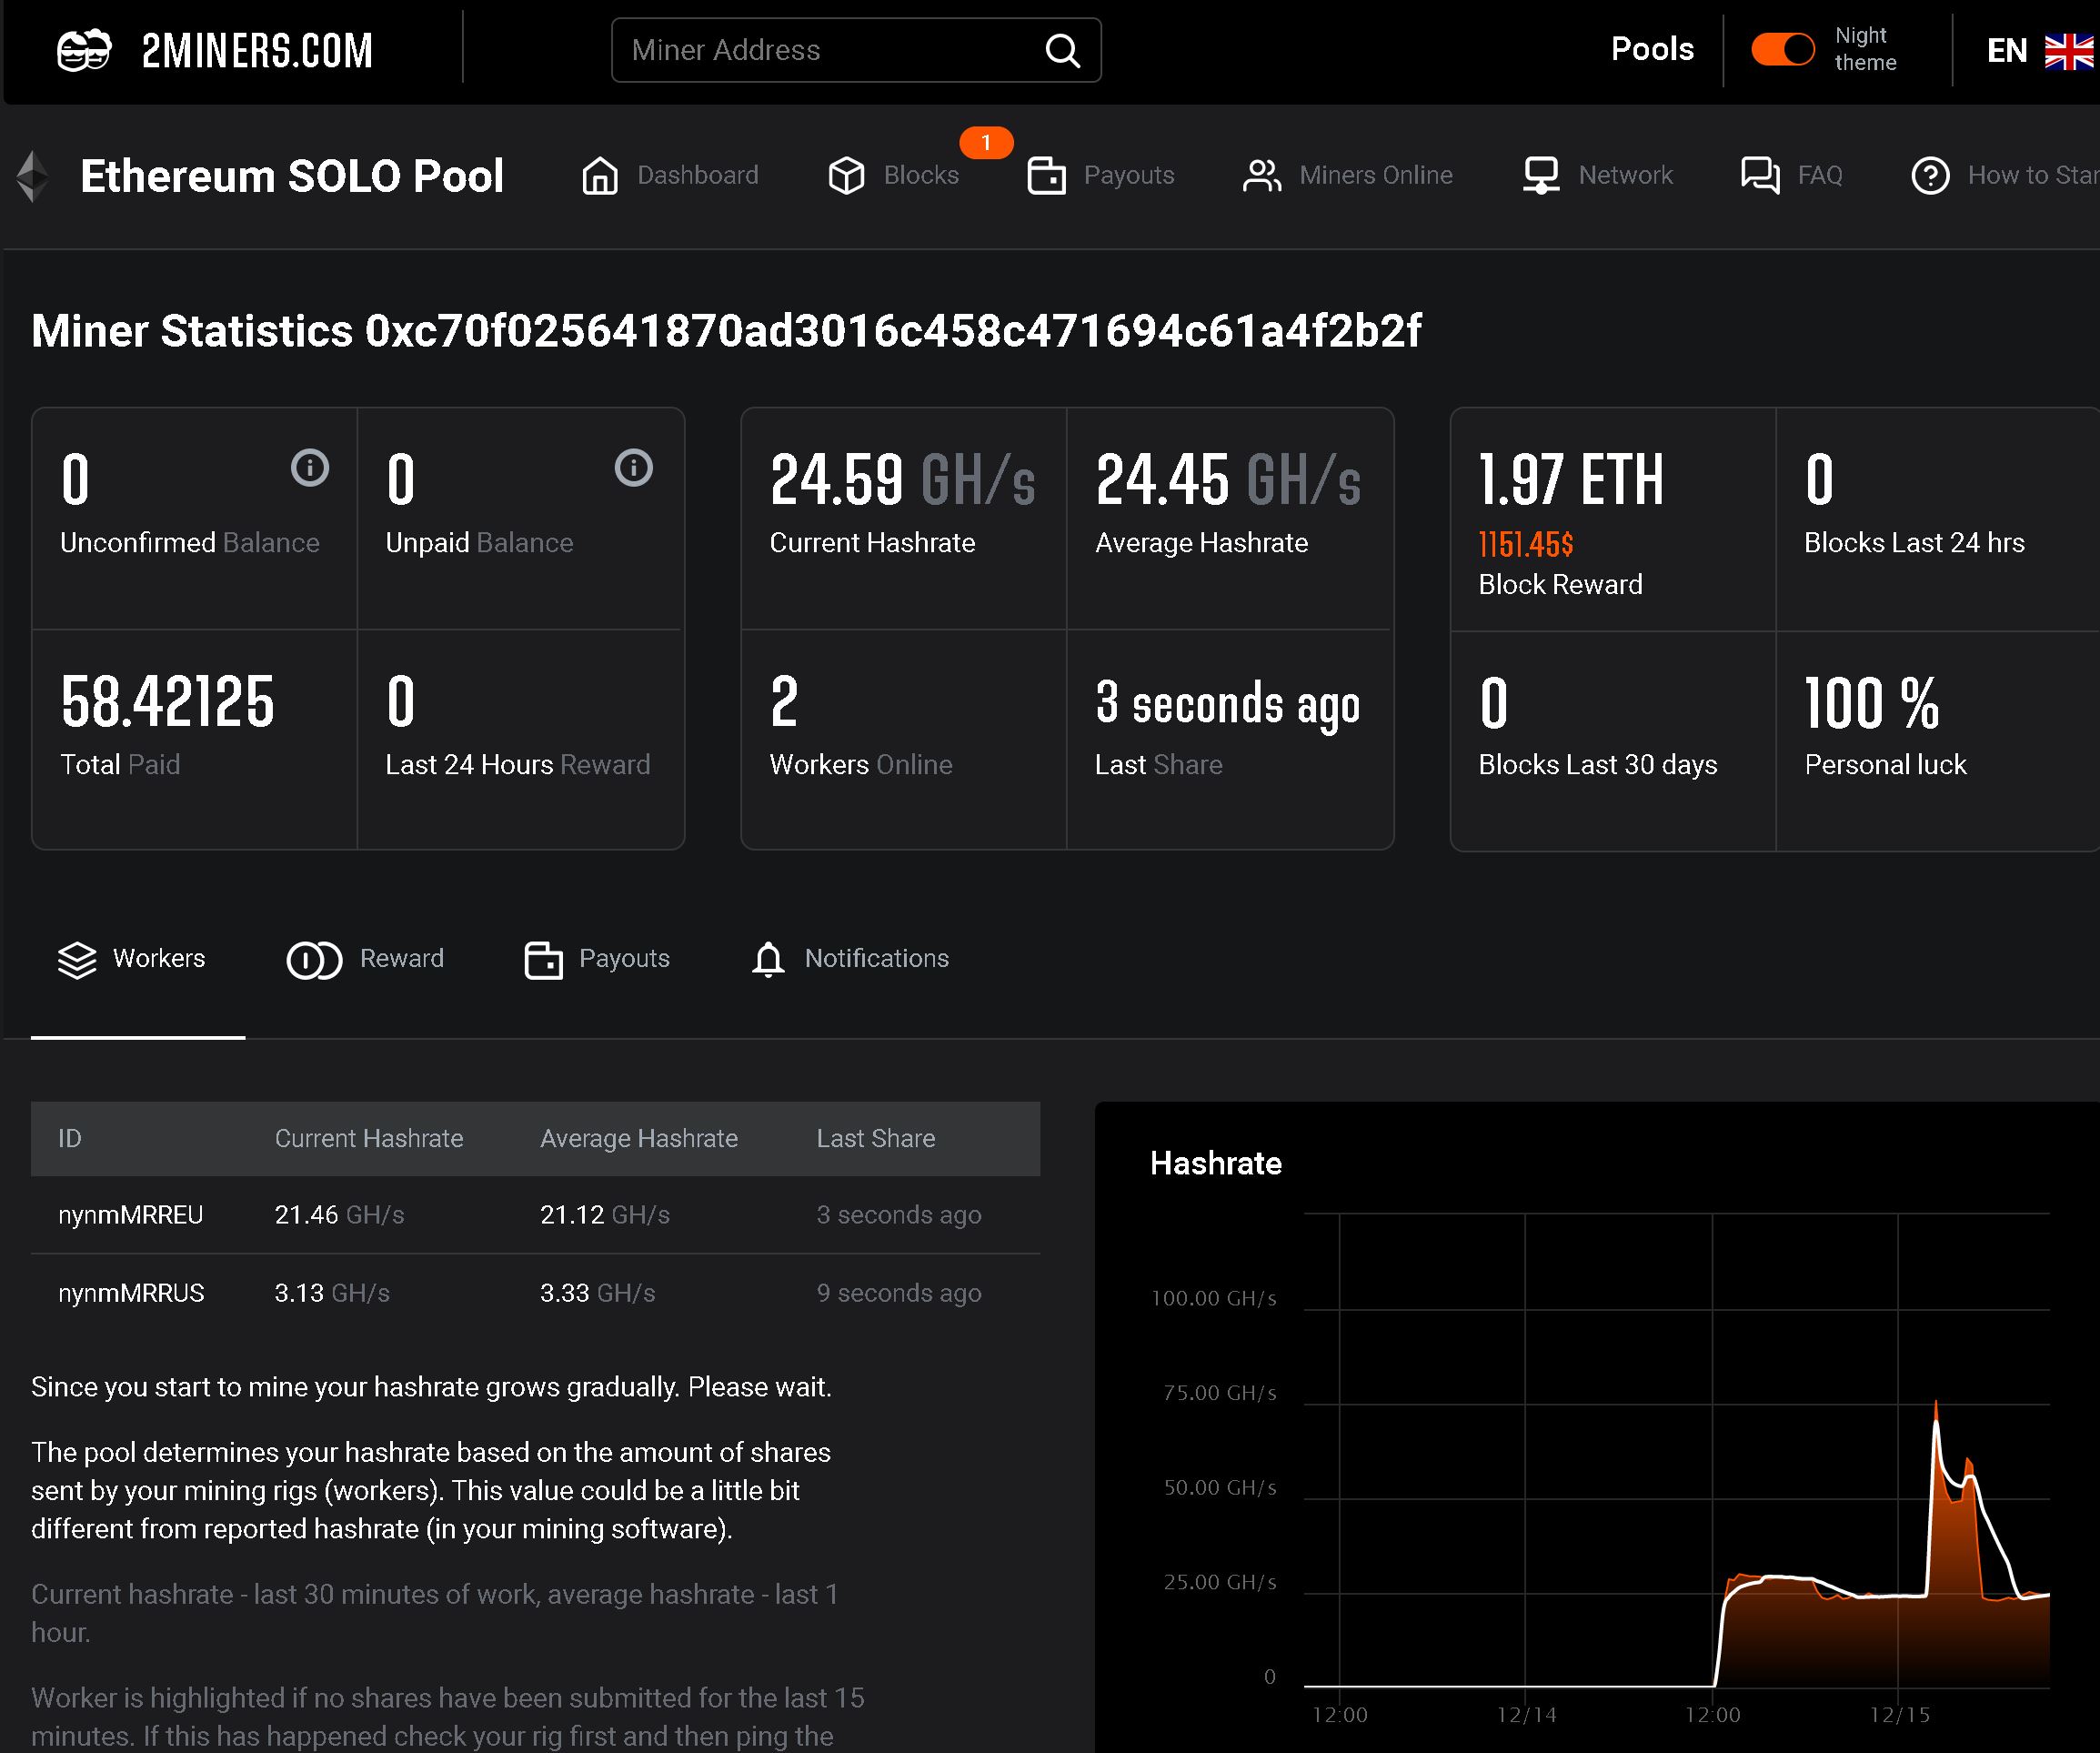The width and height of the screenshot is (2100, 1753).
Task: Click Unpaid Balance info icon
Action: (633, 467)
